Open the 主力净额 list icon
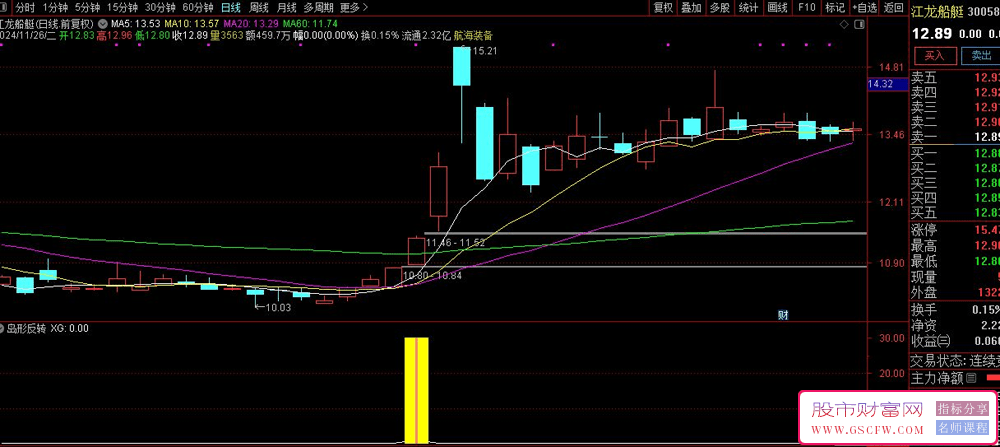This screenshot has width=1000, height=447. point(971,378)
